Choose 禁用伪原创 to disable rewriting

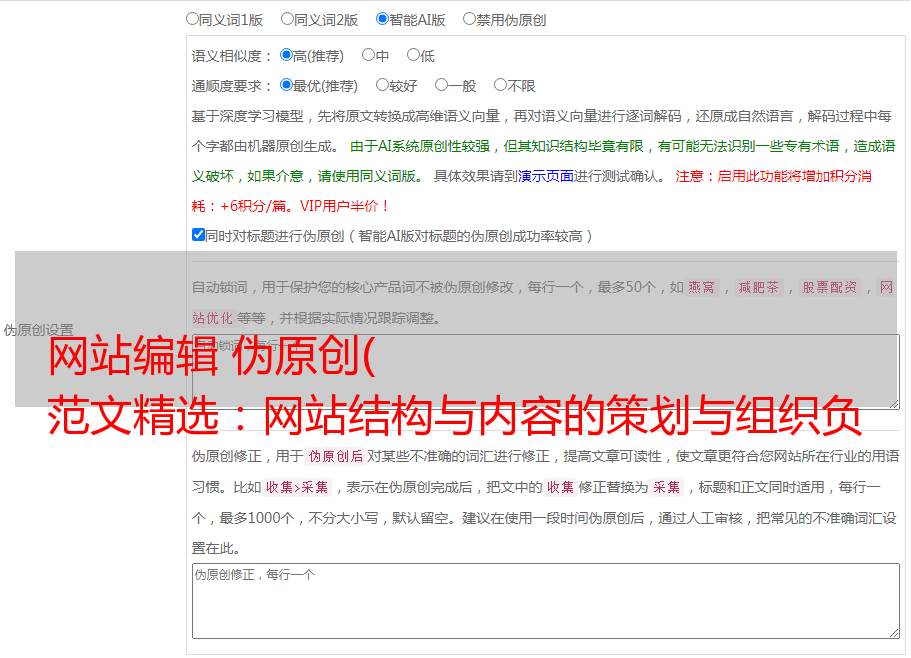click(469, 19)
